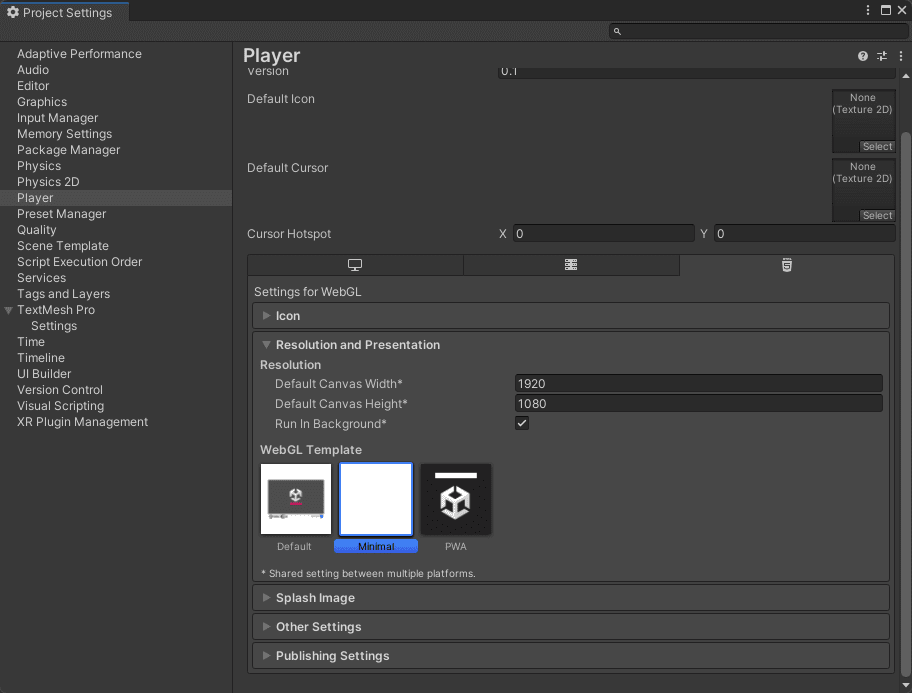Click the scrollbar down arrow

point(906,685)
